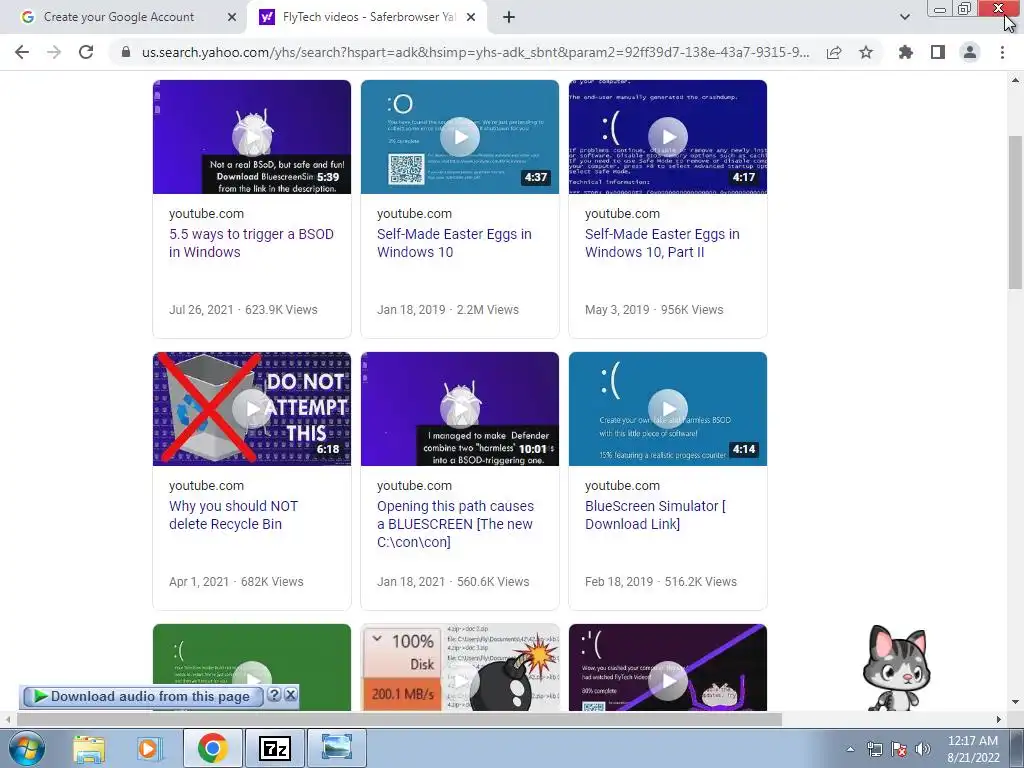Click youtube.com above 5.5 ways to trigger
The image size is (1024, 768).
click(206, 214)
